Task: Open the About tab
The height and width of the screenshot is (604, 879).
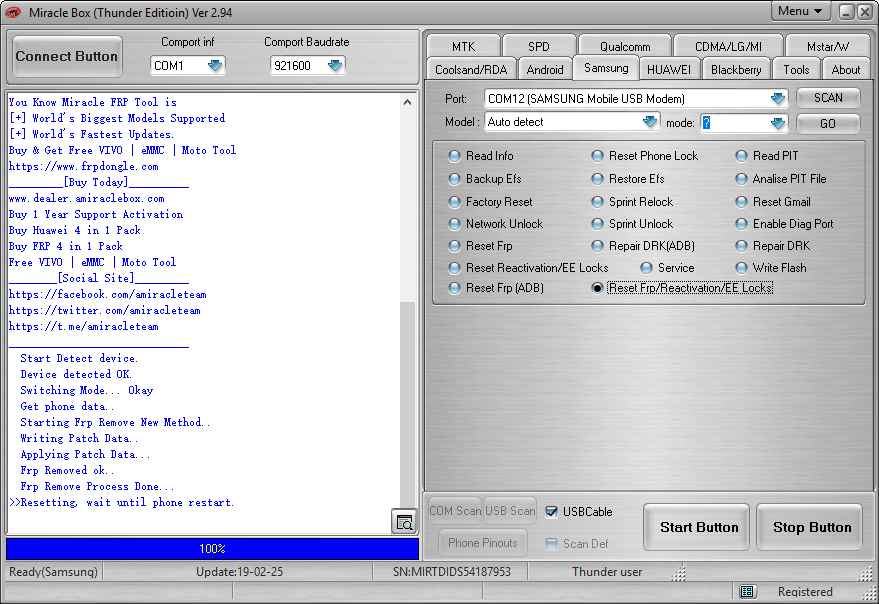Action: (x=845, y=70)
